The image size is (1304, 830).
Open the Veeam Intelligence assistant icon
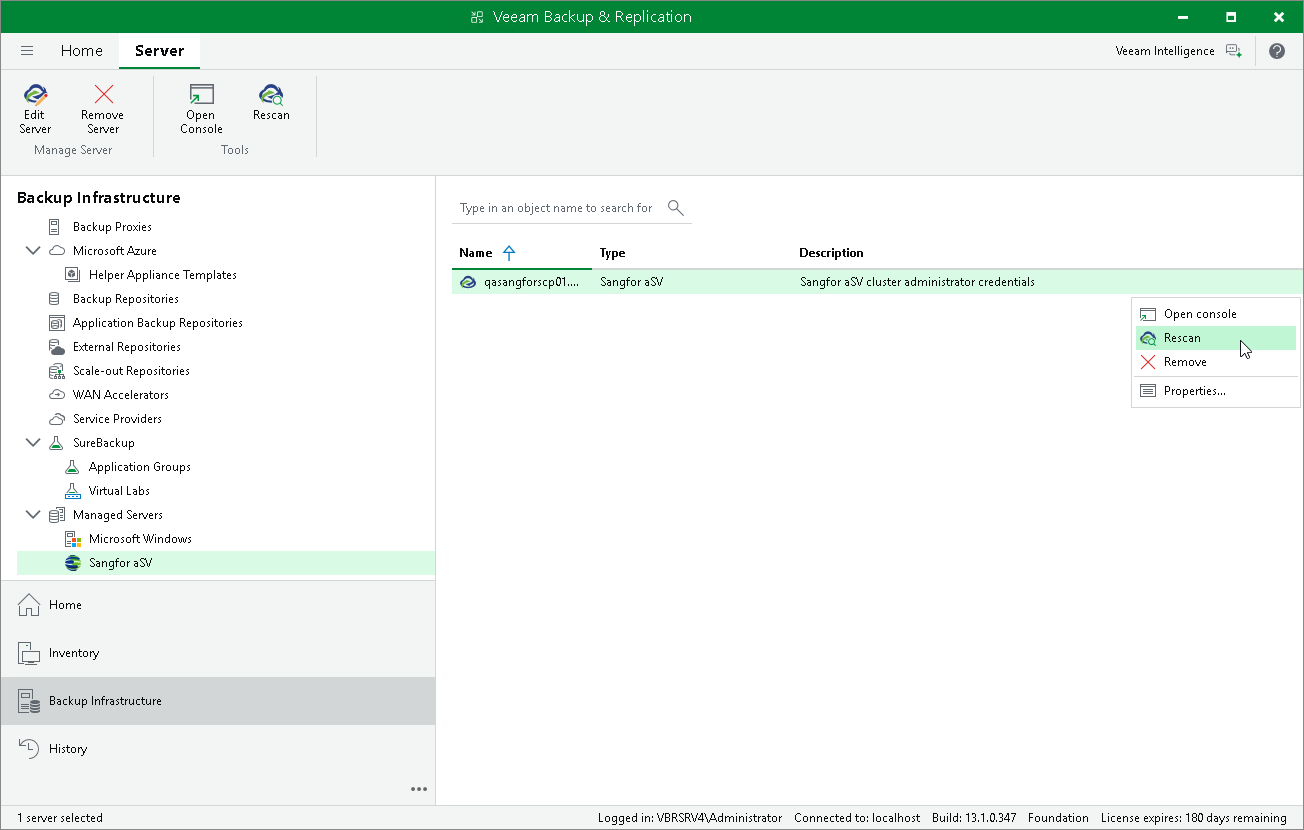click(1234, 51)
